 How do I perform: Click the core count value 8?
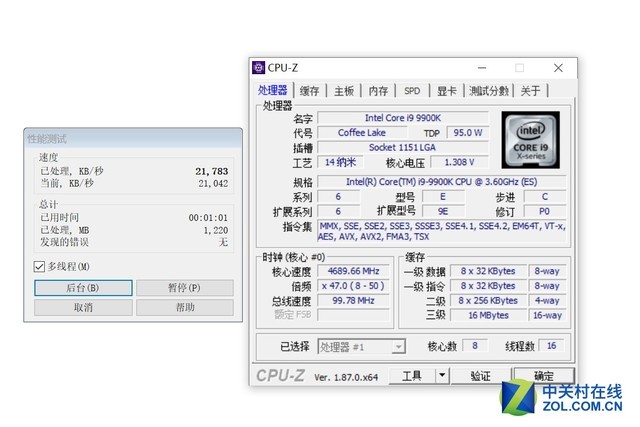click(x=475, y=346)
